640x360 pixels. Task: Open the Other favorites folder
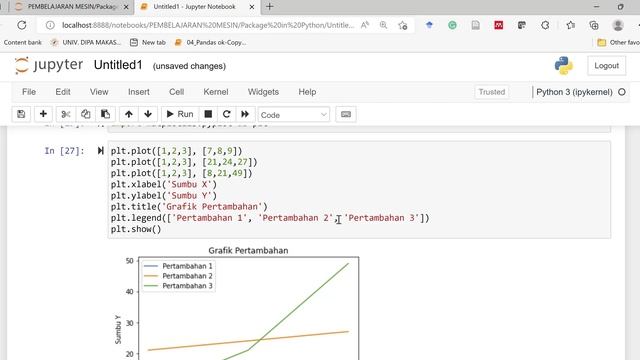[618, 42]
